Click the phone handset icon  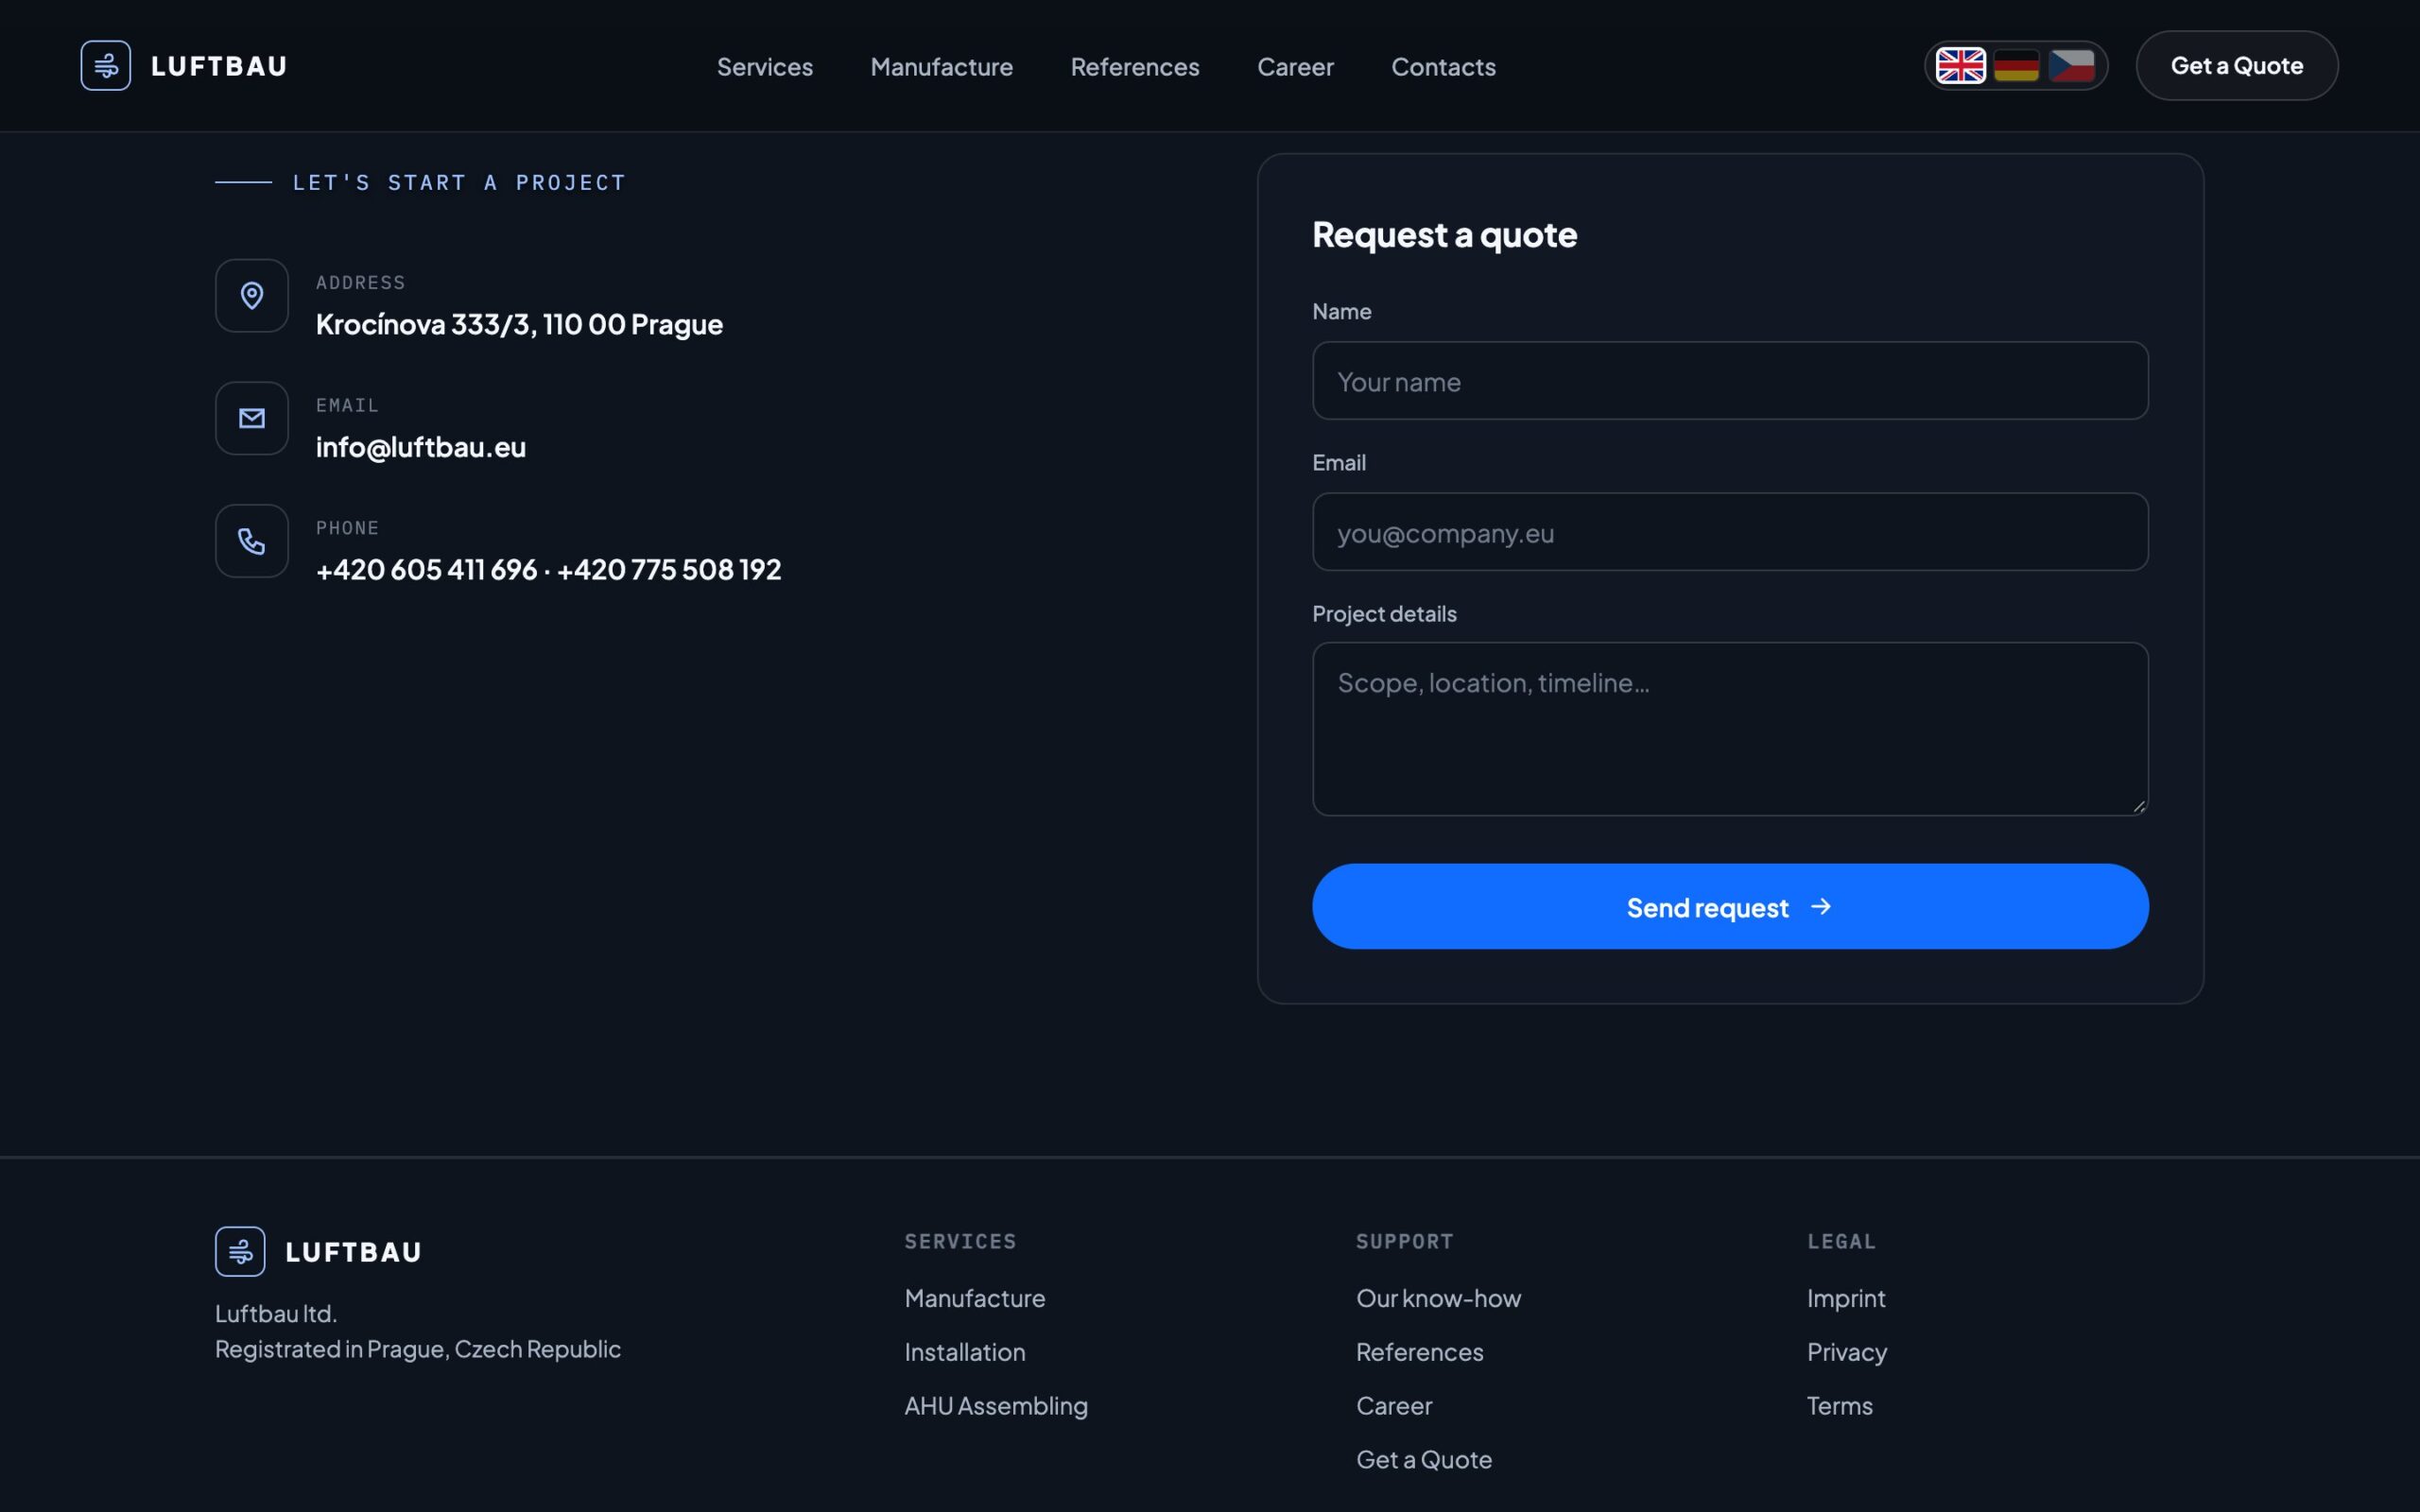(x=252, y=541)
